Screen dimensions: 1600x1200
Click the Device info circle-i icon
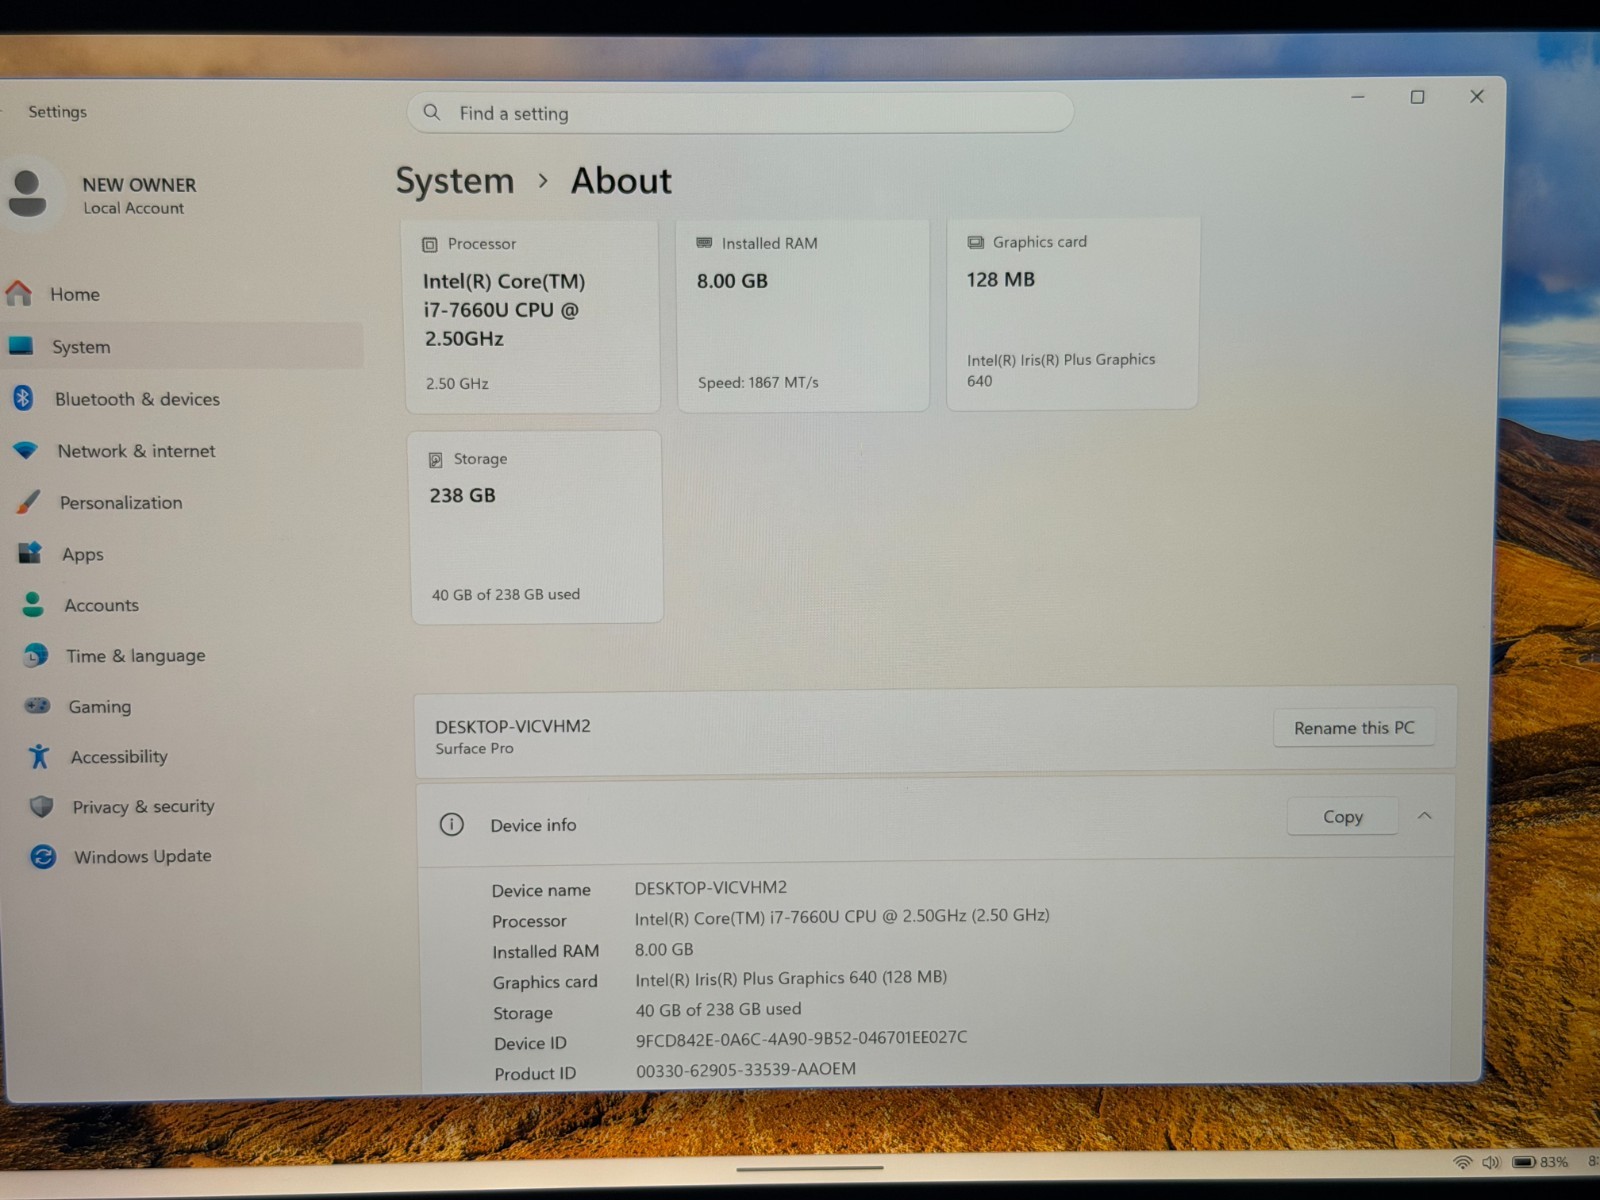pyautogui.click(x=452, y=824)
